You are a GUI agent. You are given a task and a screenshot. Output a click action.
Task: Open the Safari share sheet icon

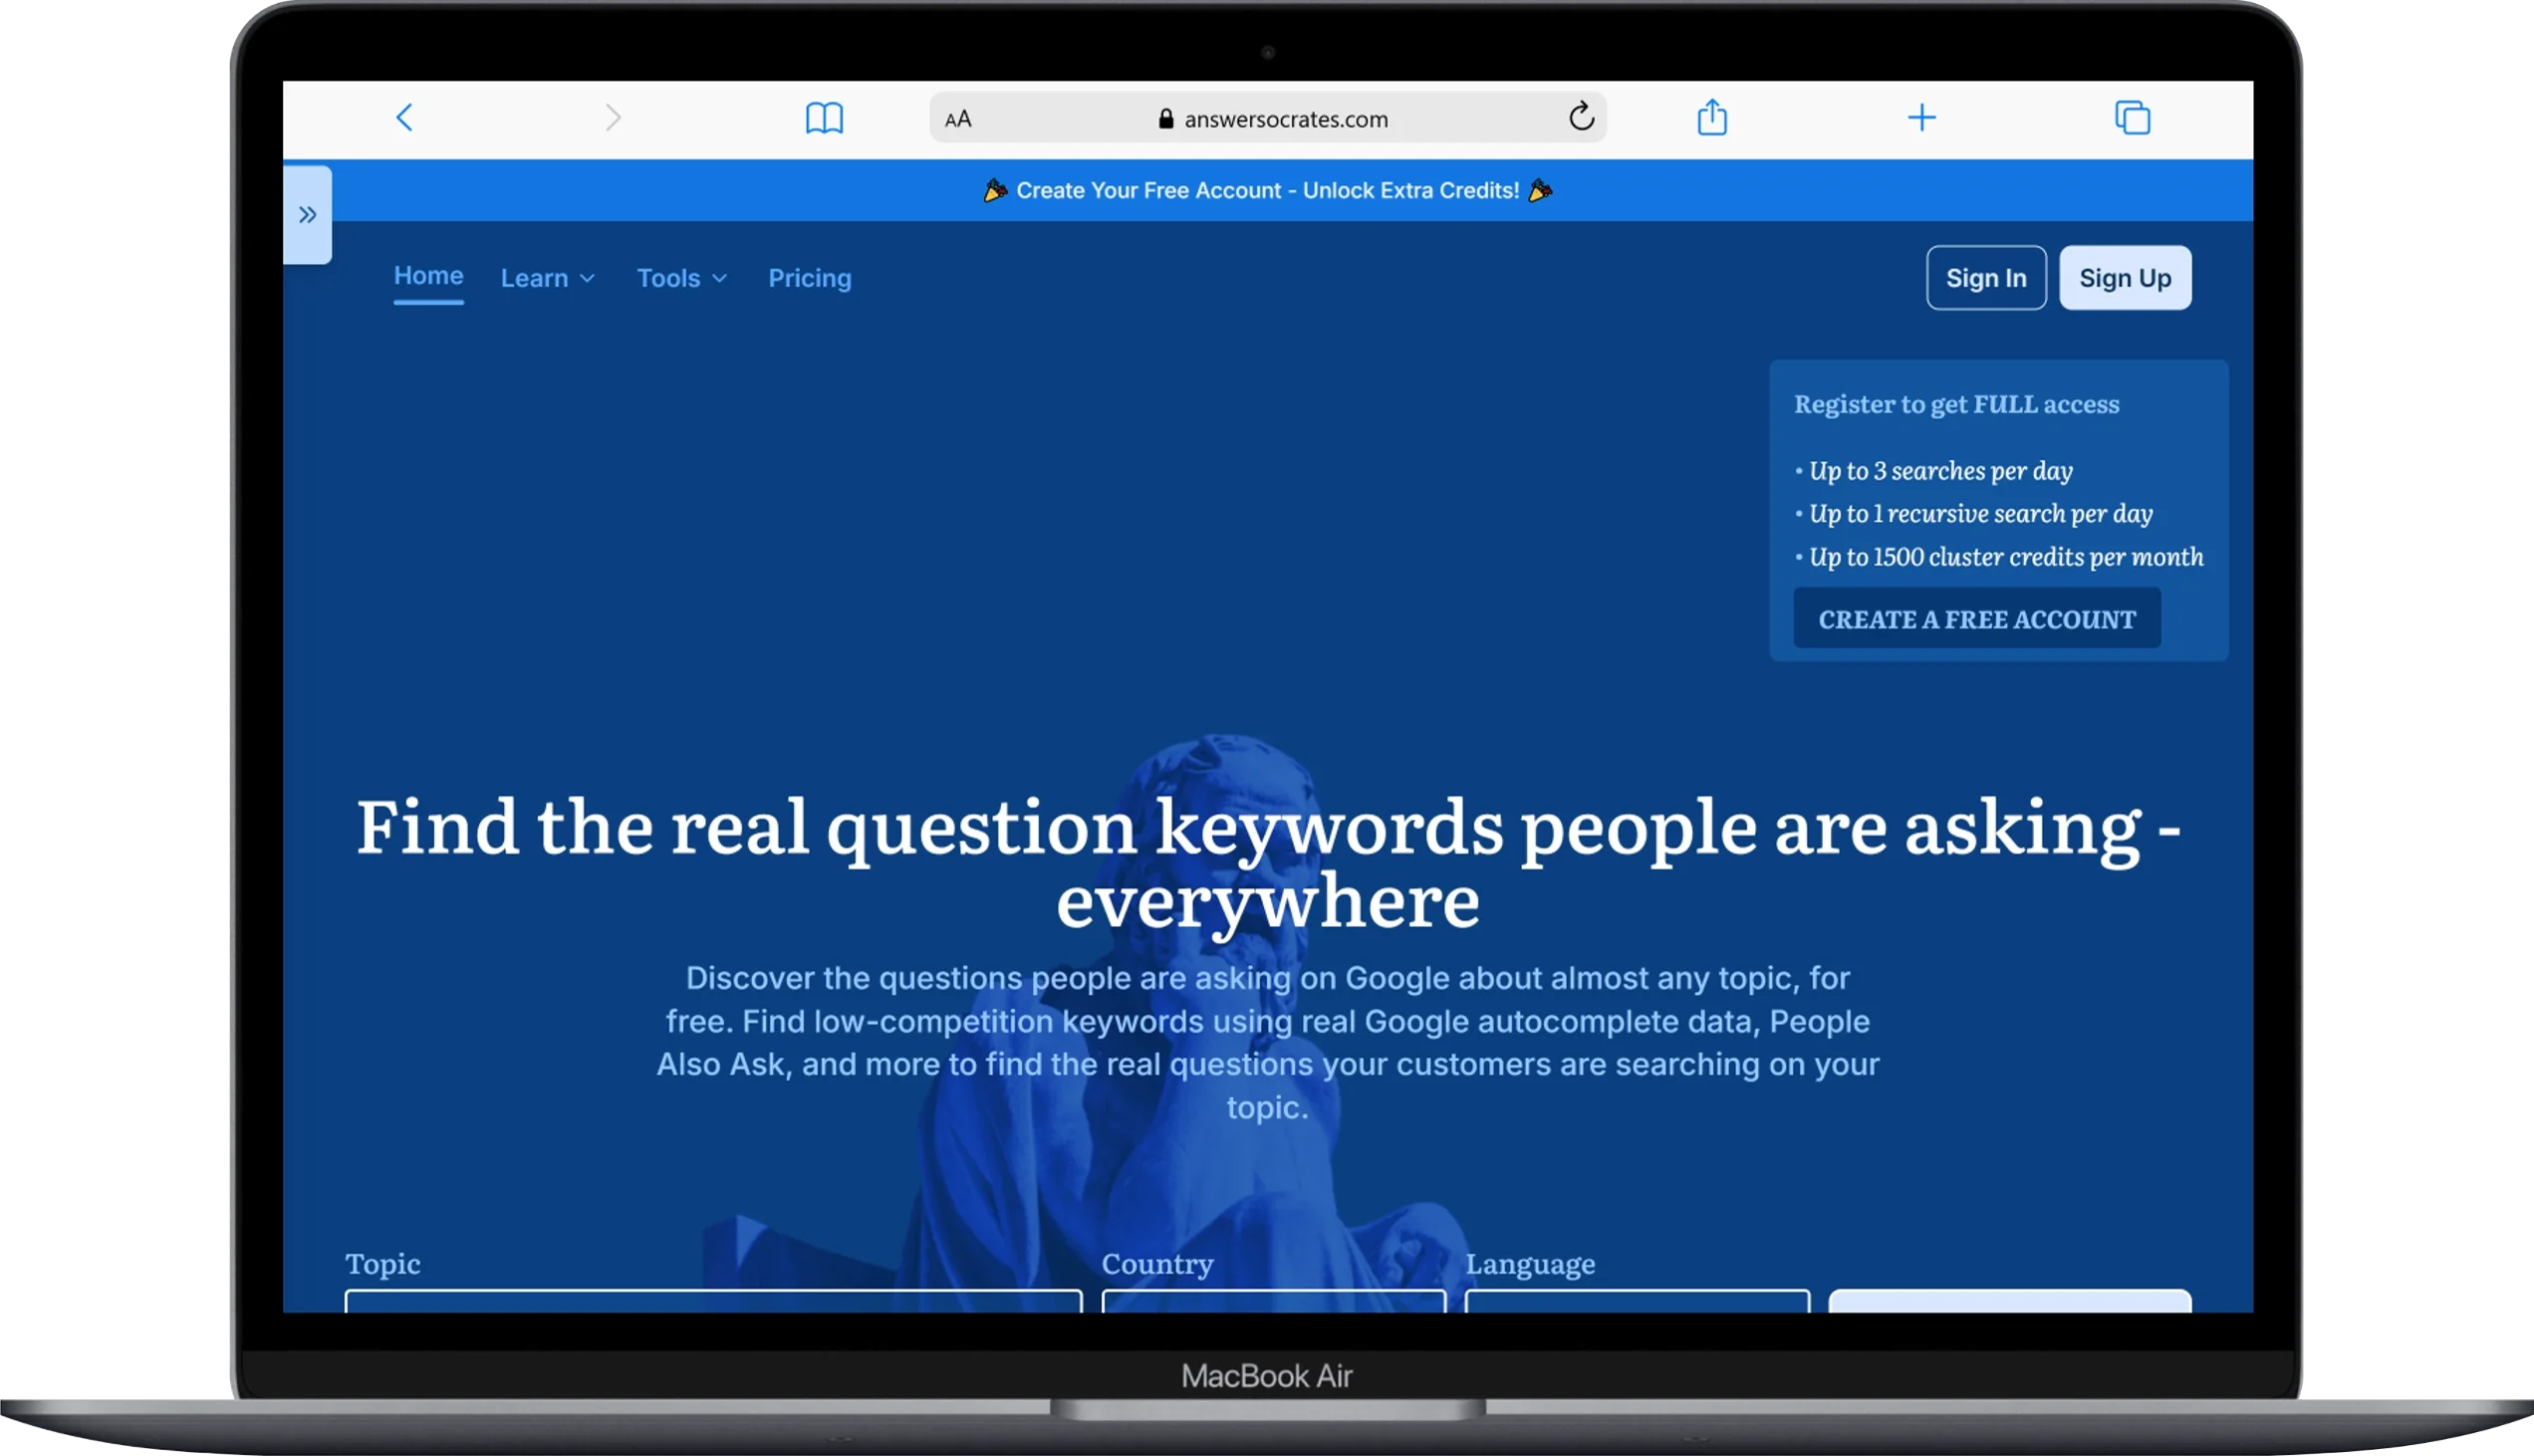tap(1712, 117)
